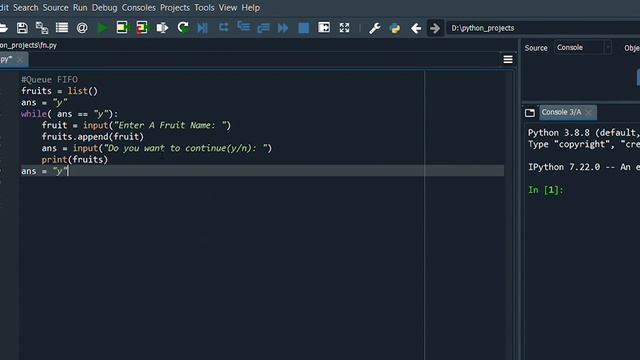
Task: Run the current cell icon
Action: (x=122, y=27)
